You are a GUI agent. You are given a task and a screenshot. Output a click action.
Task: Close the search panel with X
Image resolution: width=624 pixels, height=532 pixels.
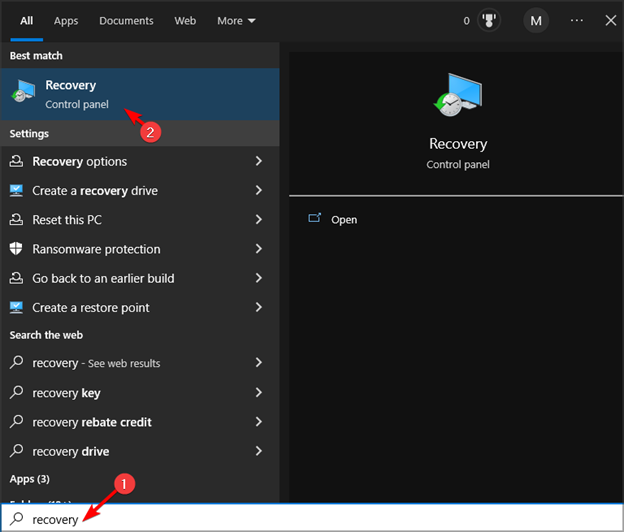pyautogui.click(x=611, y=21)
